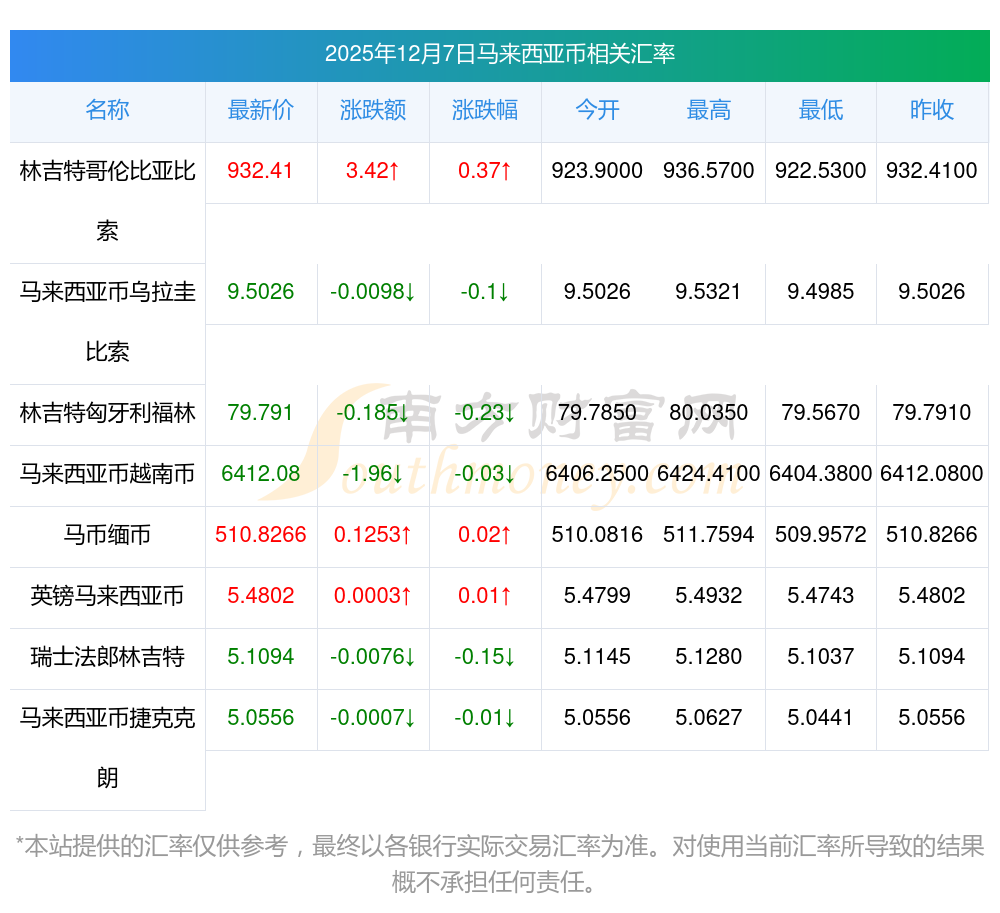The height and width of the screenshot is (913, 1000).
Task: Open the 英镑马来西亚币 currency pair
Action: 107,596
